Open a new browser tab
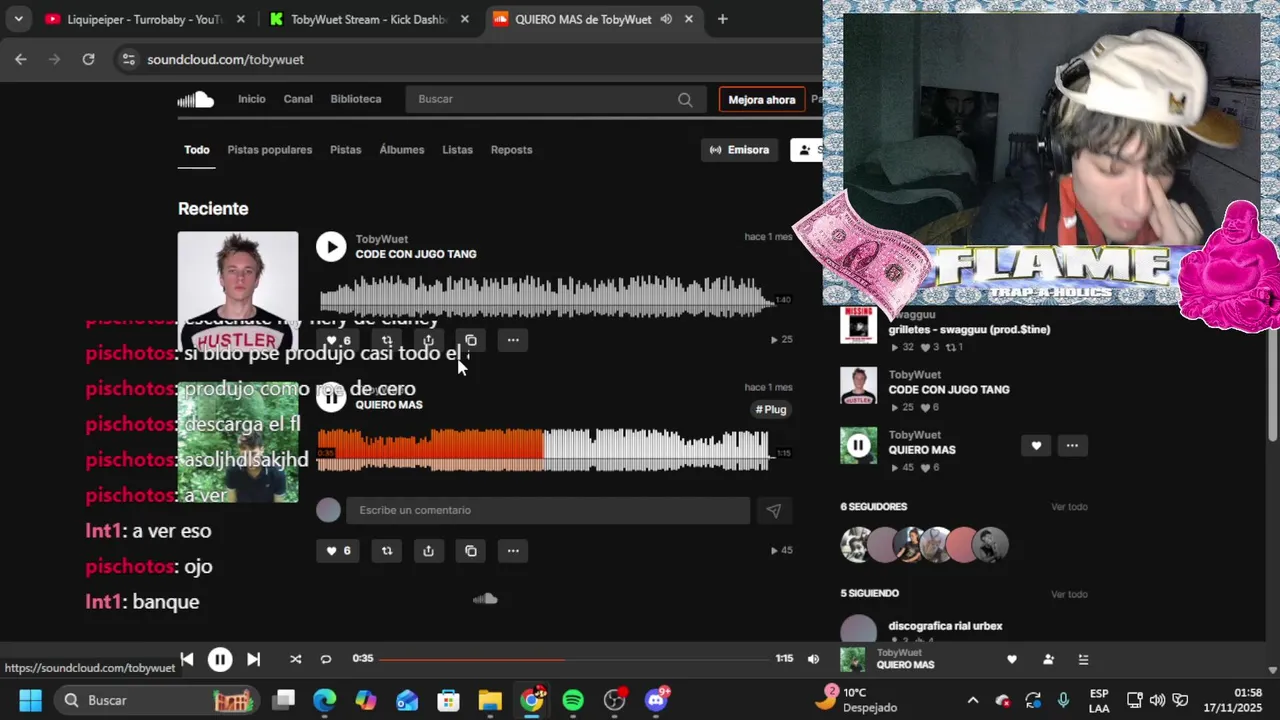 722,19
